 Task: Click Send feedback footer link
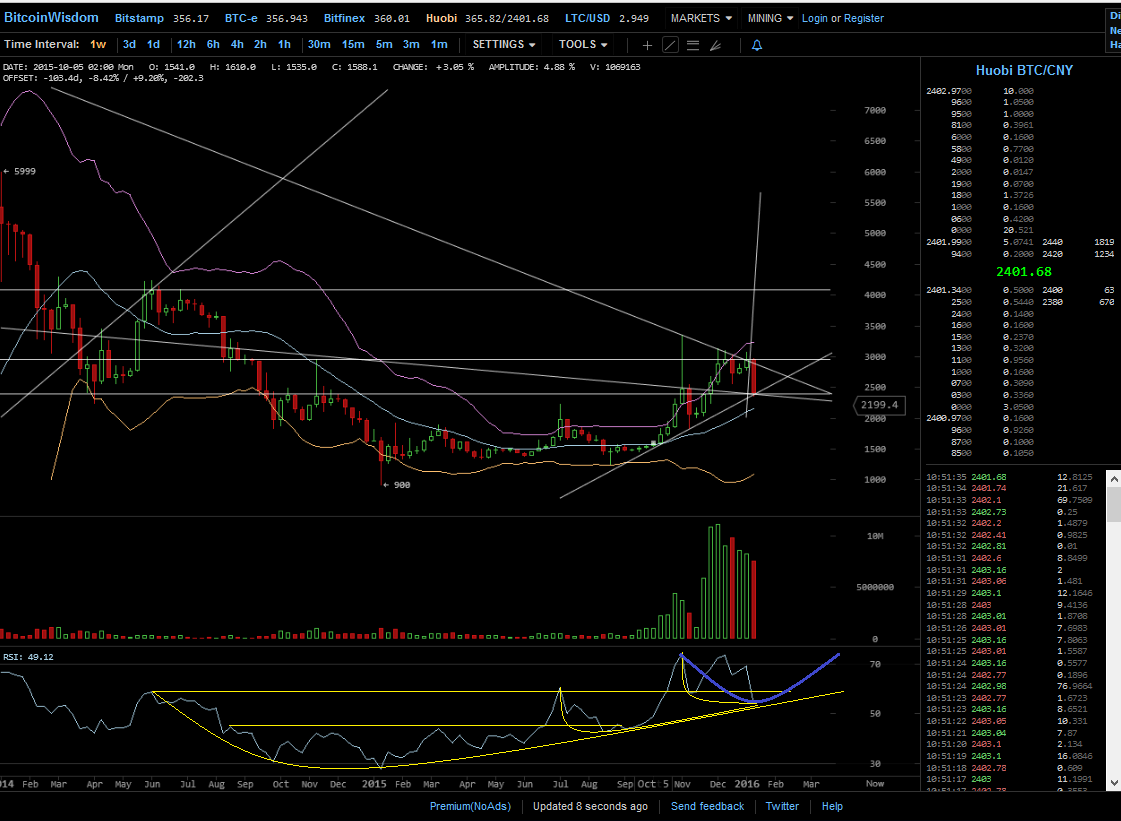707,806
